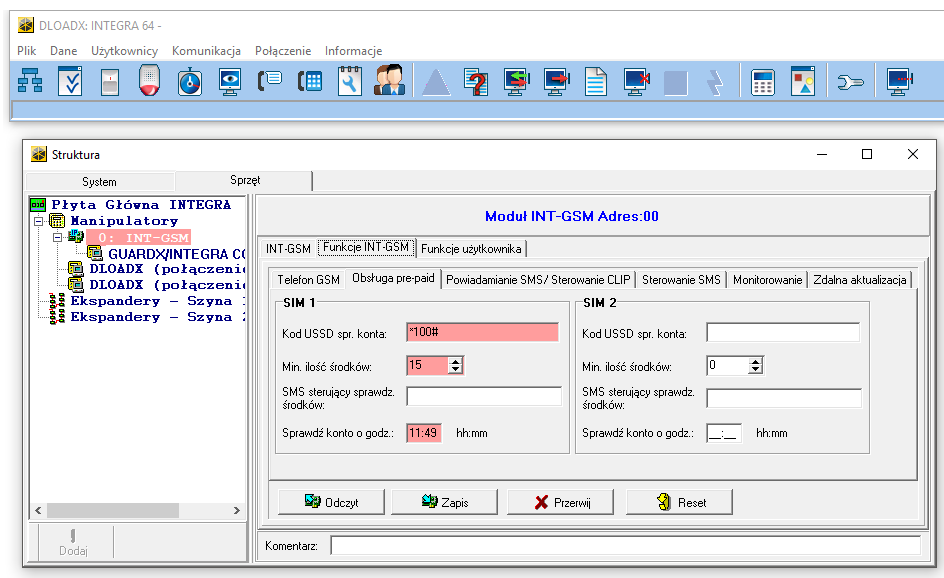The width and height of the screenshot is (944, 578).
Task: Increase SIM 1 Min. ilość środków value
Action: tap(456, 361)
